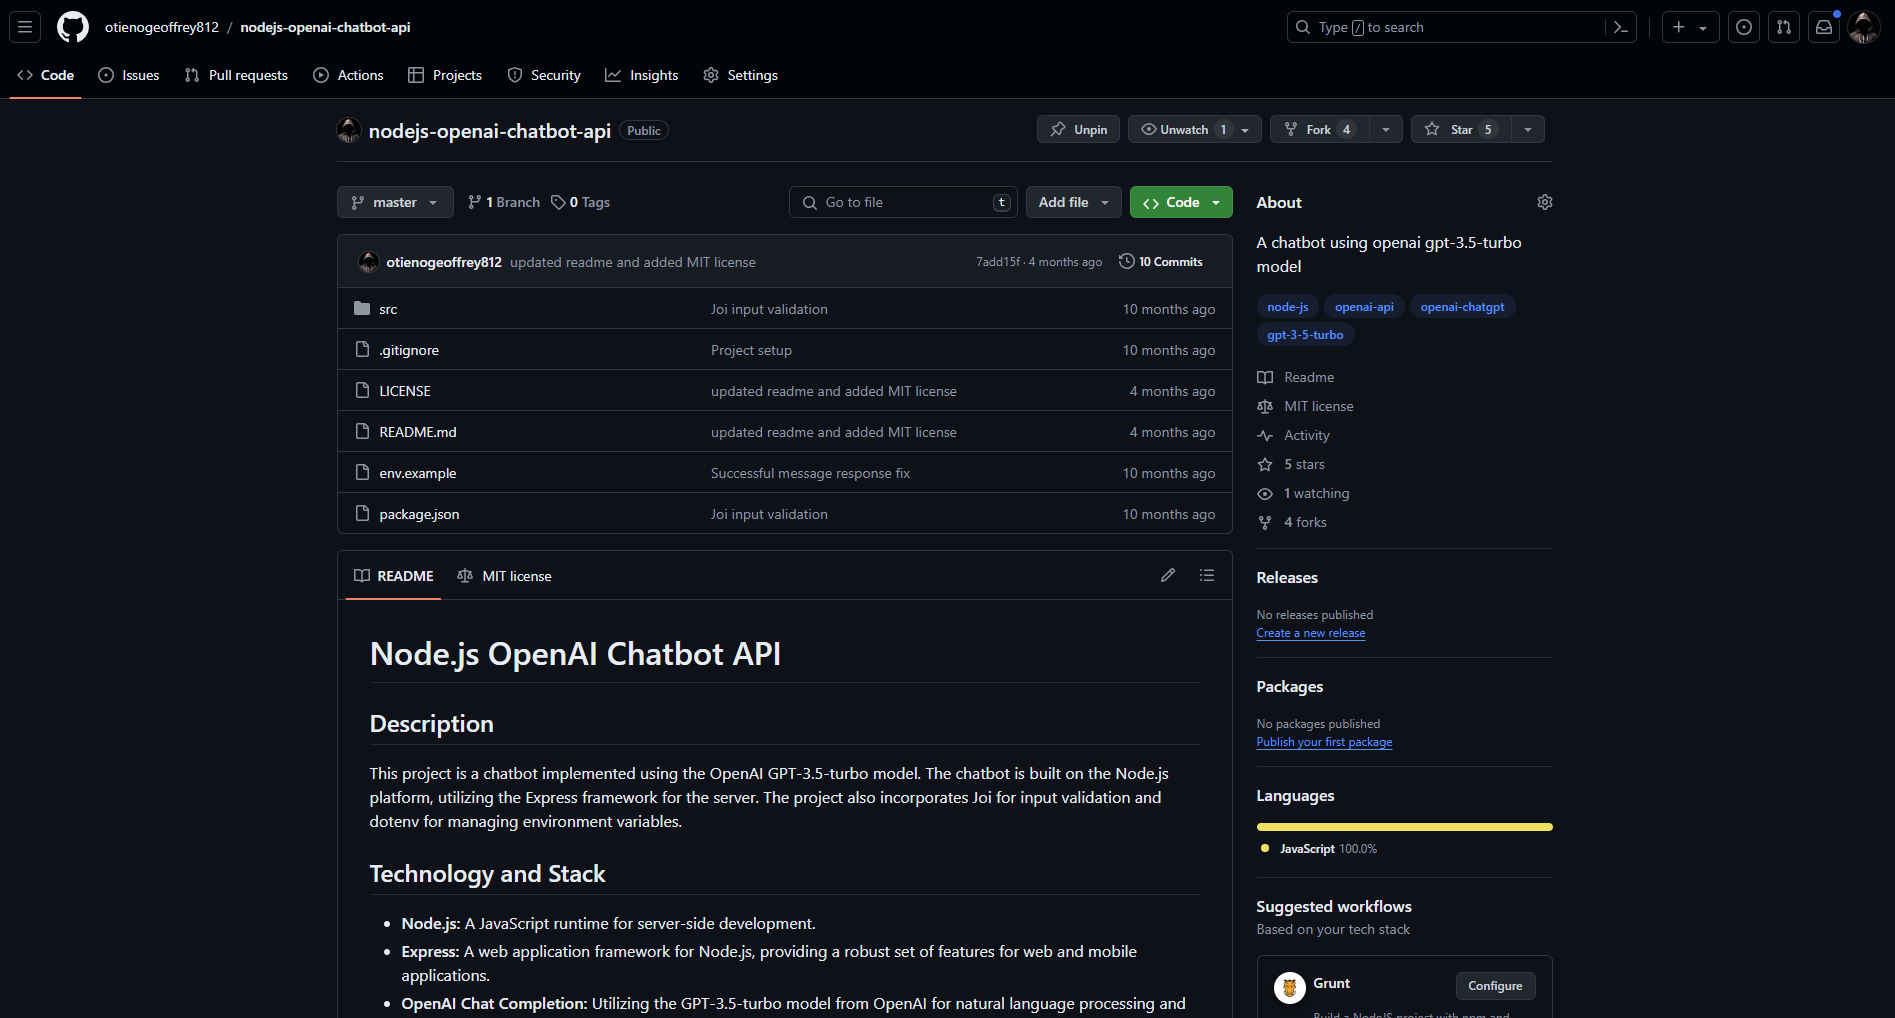Open the README outline list icon
This screenshot has height=1018, width=1895.
click(x=1207, y=575)
